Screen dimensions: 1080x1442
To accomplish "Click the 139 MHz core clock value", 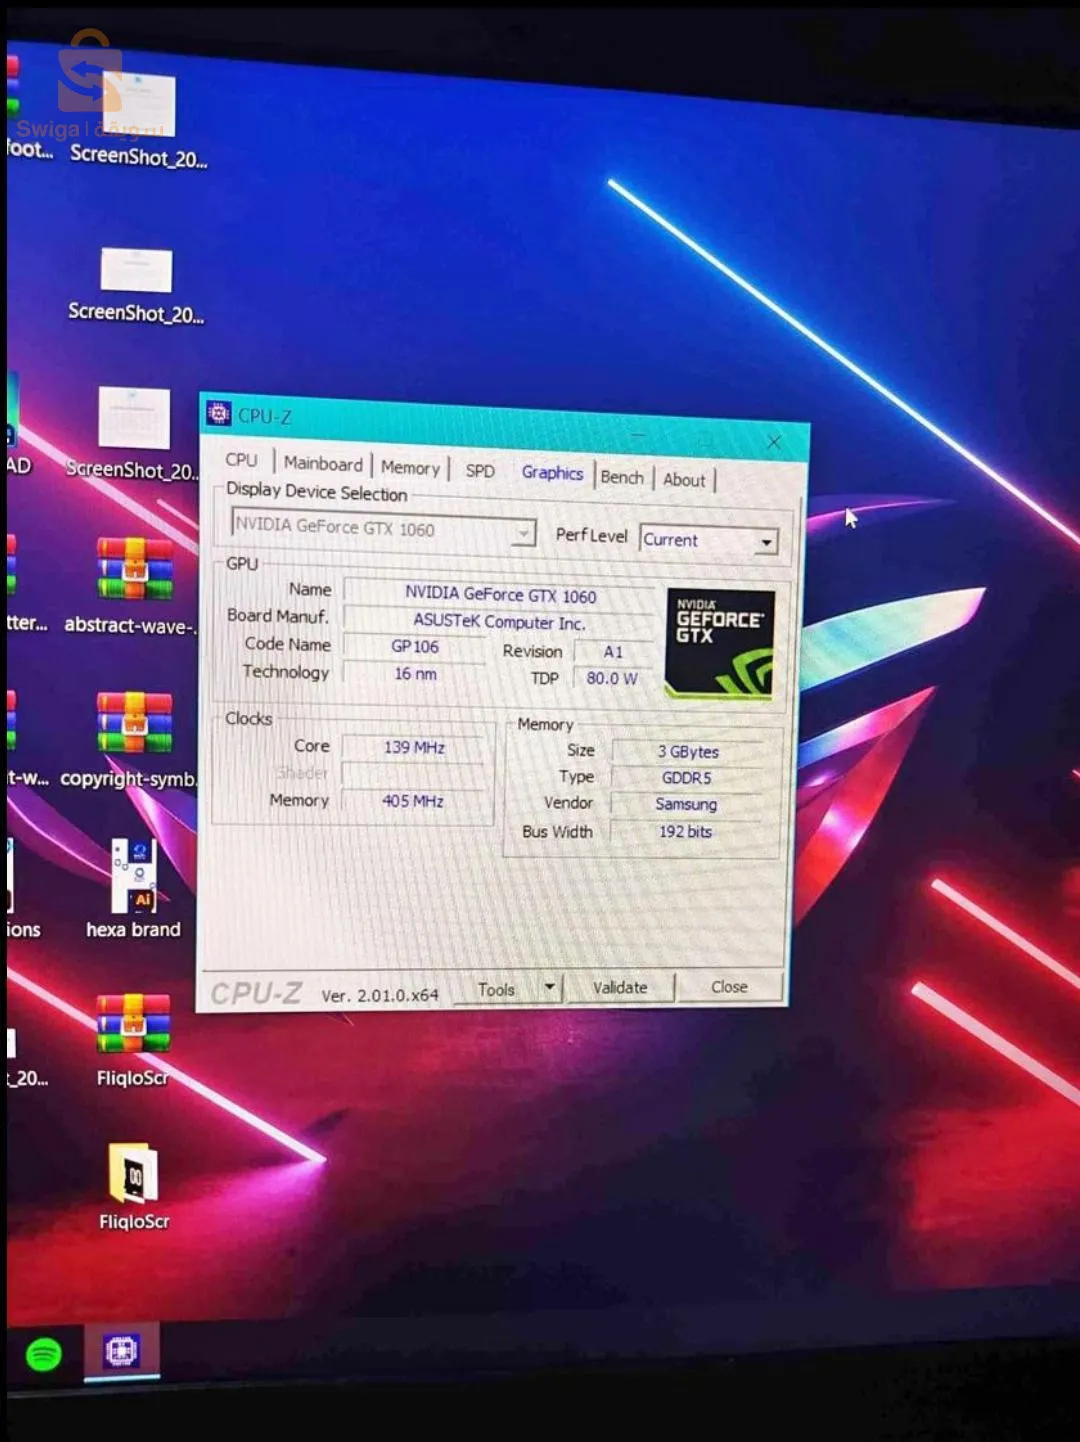I will [x=414, y=747].
